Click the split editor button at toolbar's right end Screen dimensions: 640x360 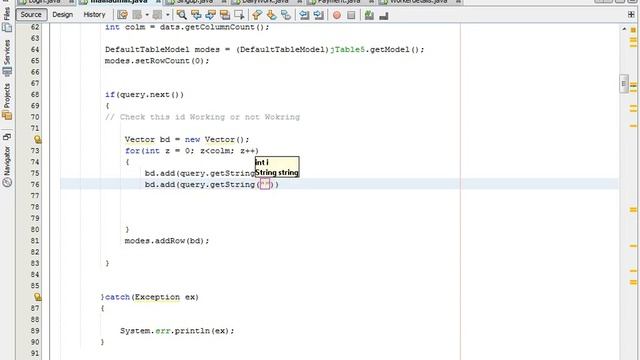point(631,15)
